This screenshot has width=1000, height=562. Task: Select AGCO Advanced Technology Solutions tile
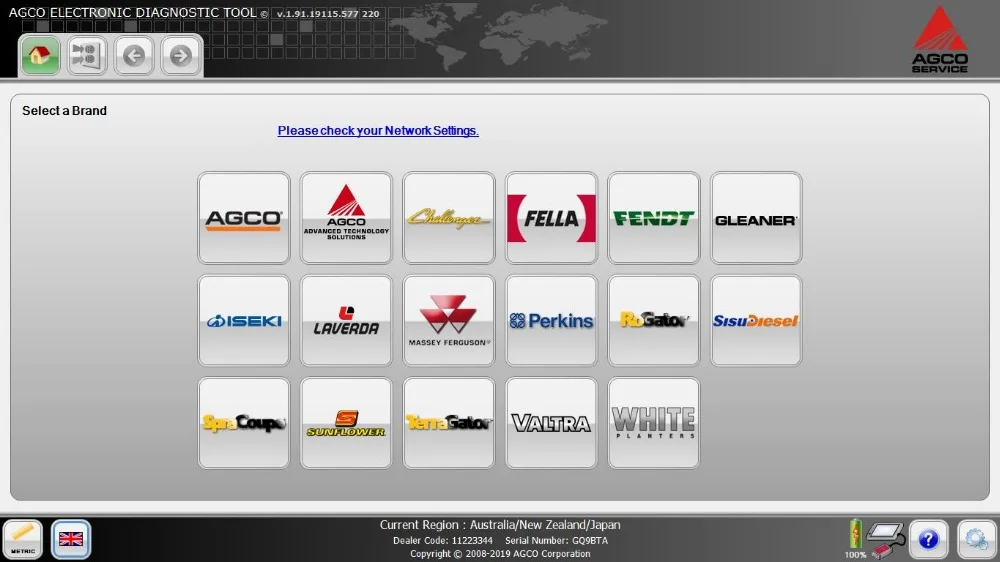pyautogui.click(x=346, y=218)
